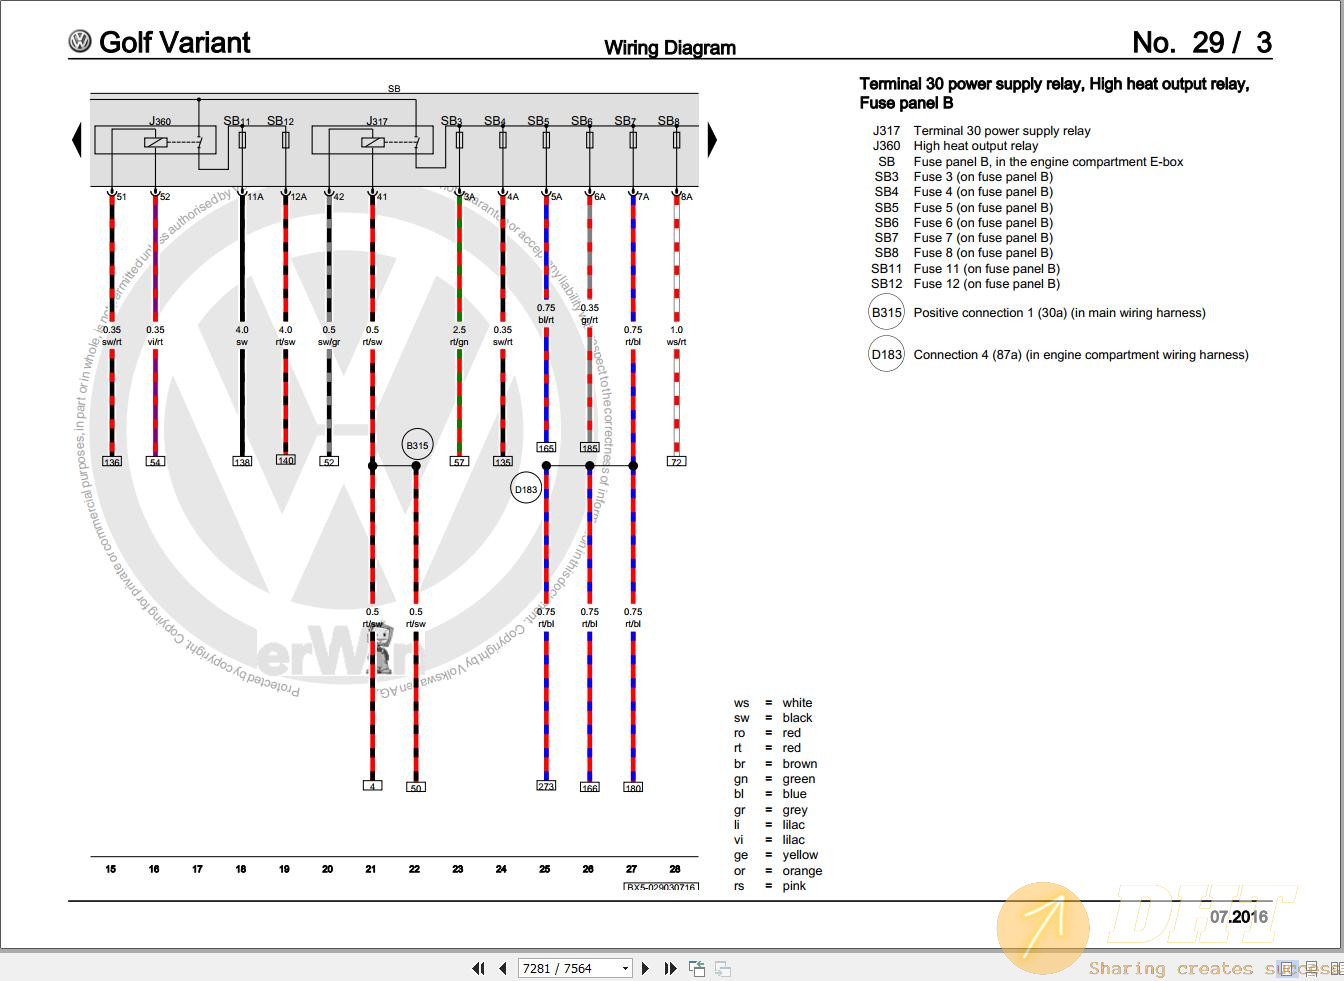Follow track reference box 138
Screen dimensions: 1344x981
(x=242, y=462)
